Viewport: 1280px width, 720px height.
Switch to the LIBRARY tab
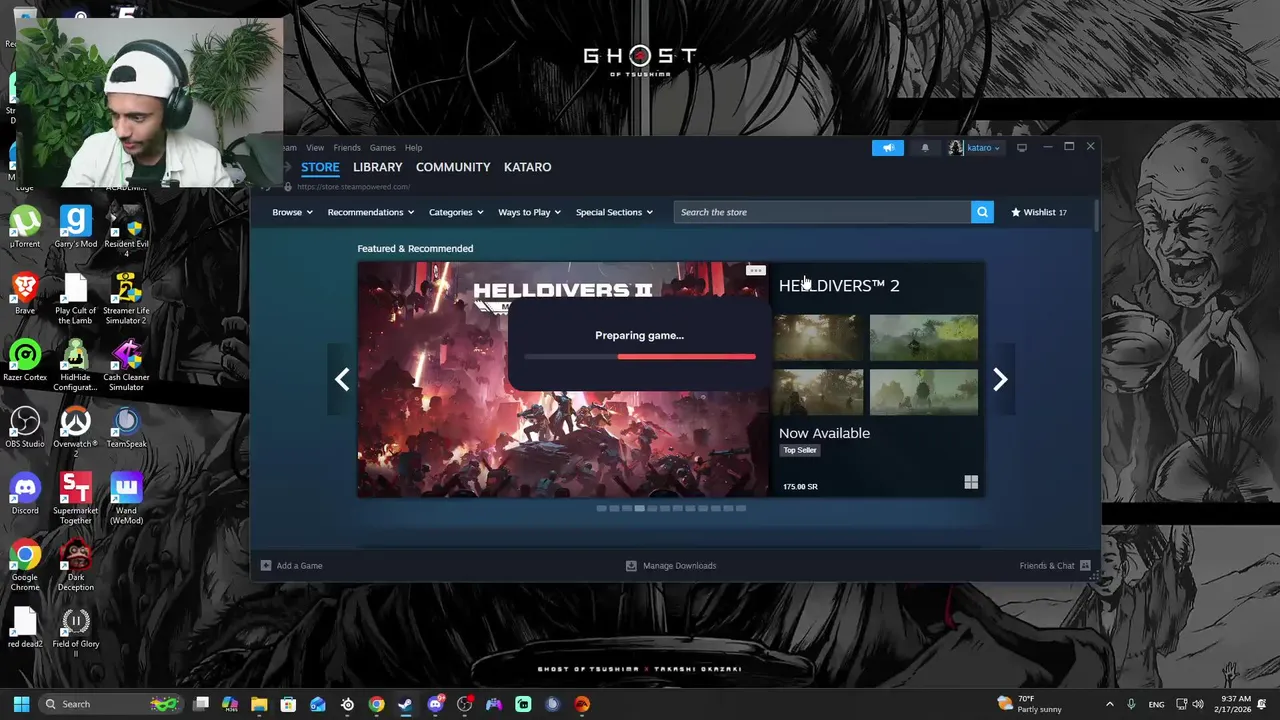pyautogui.click(x=377, y=167)
